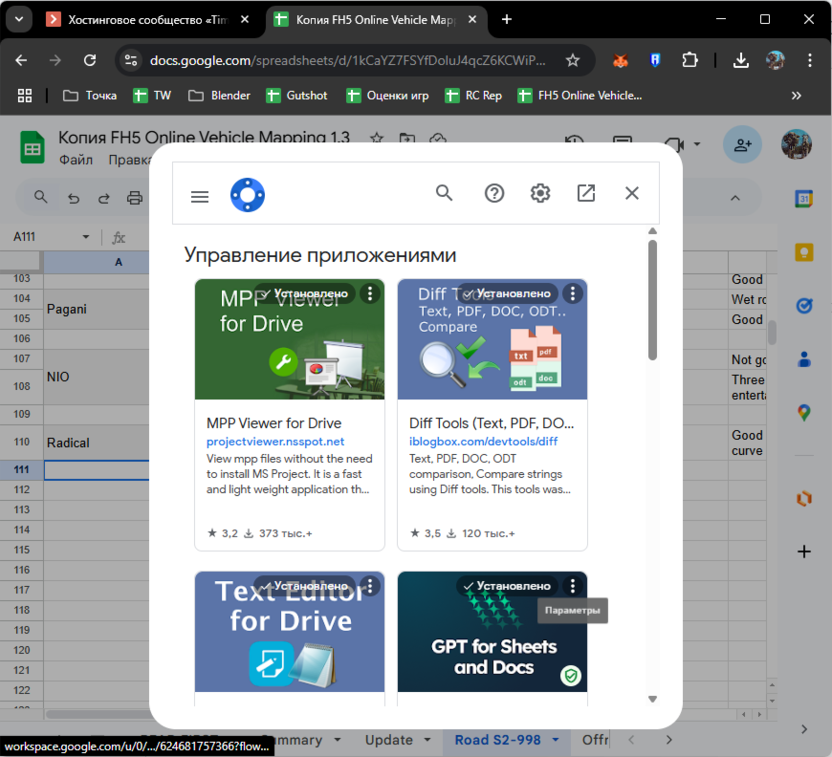This screenshot has height=757, width=832.
Task: Close the app management dialog
Action: point(632,194)
